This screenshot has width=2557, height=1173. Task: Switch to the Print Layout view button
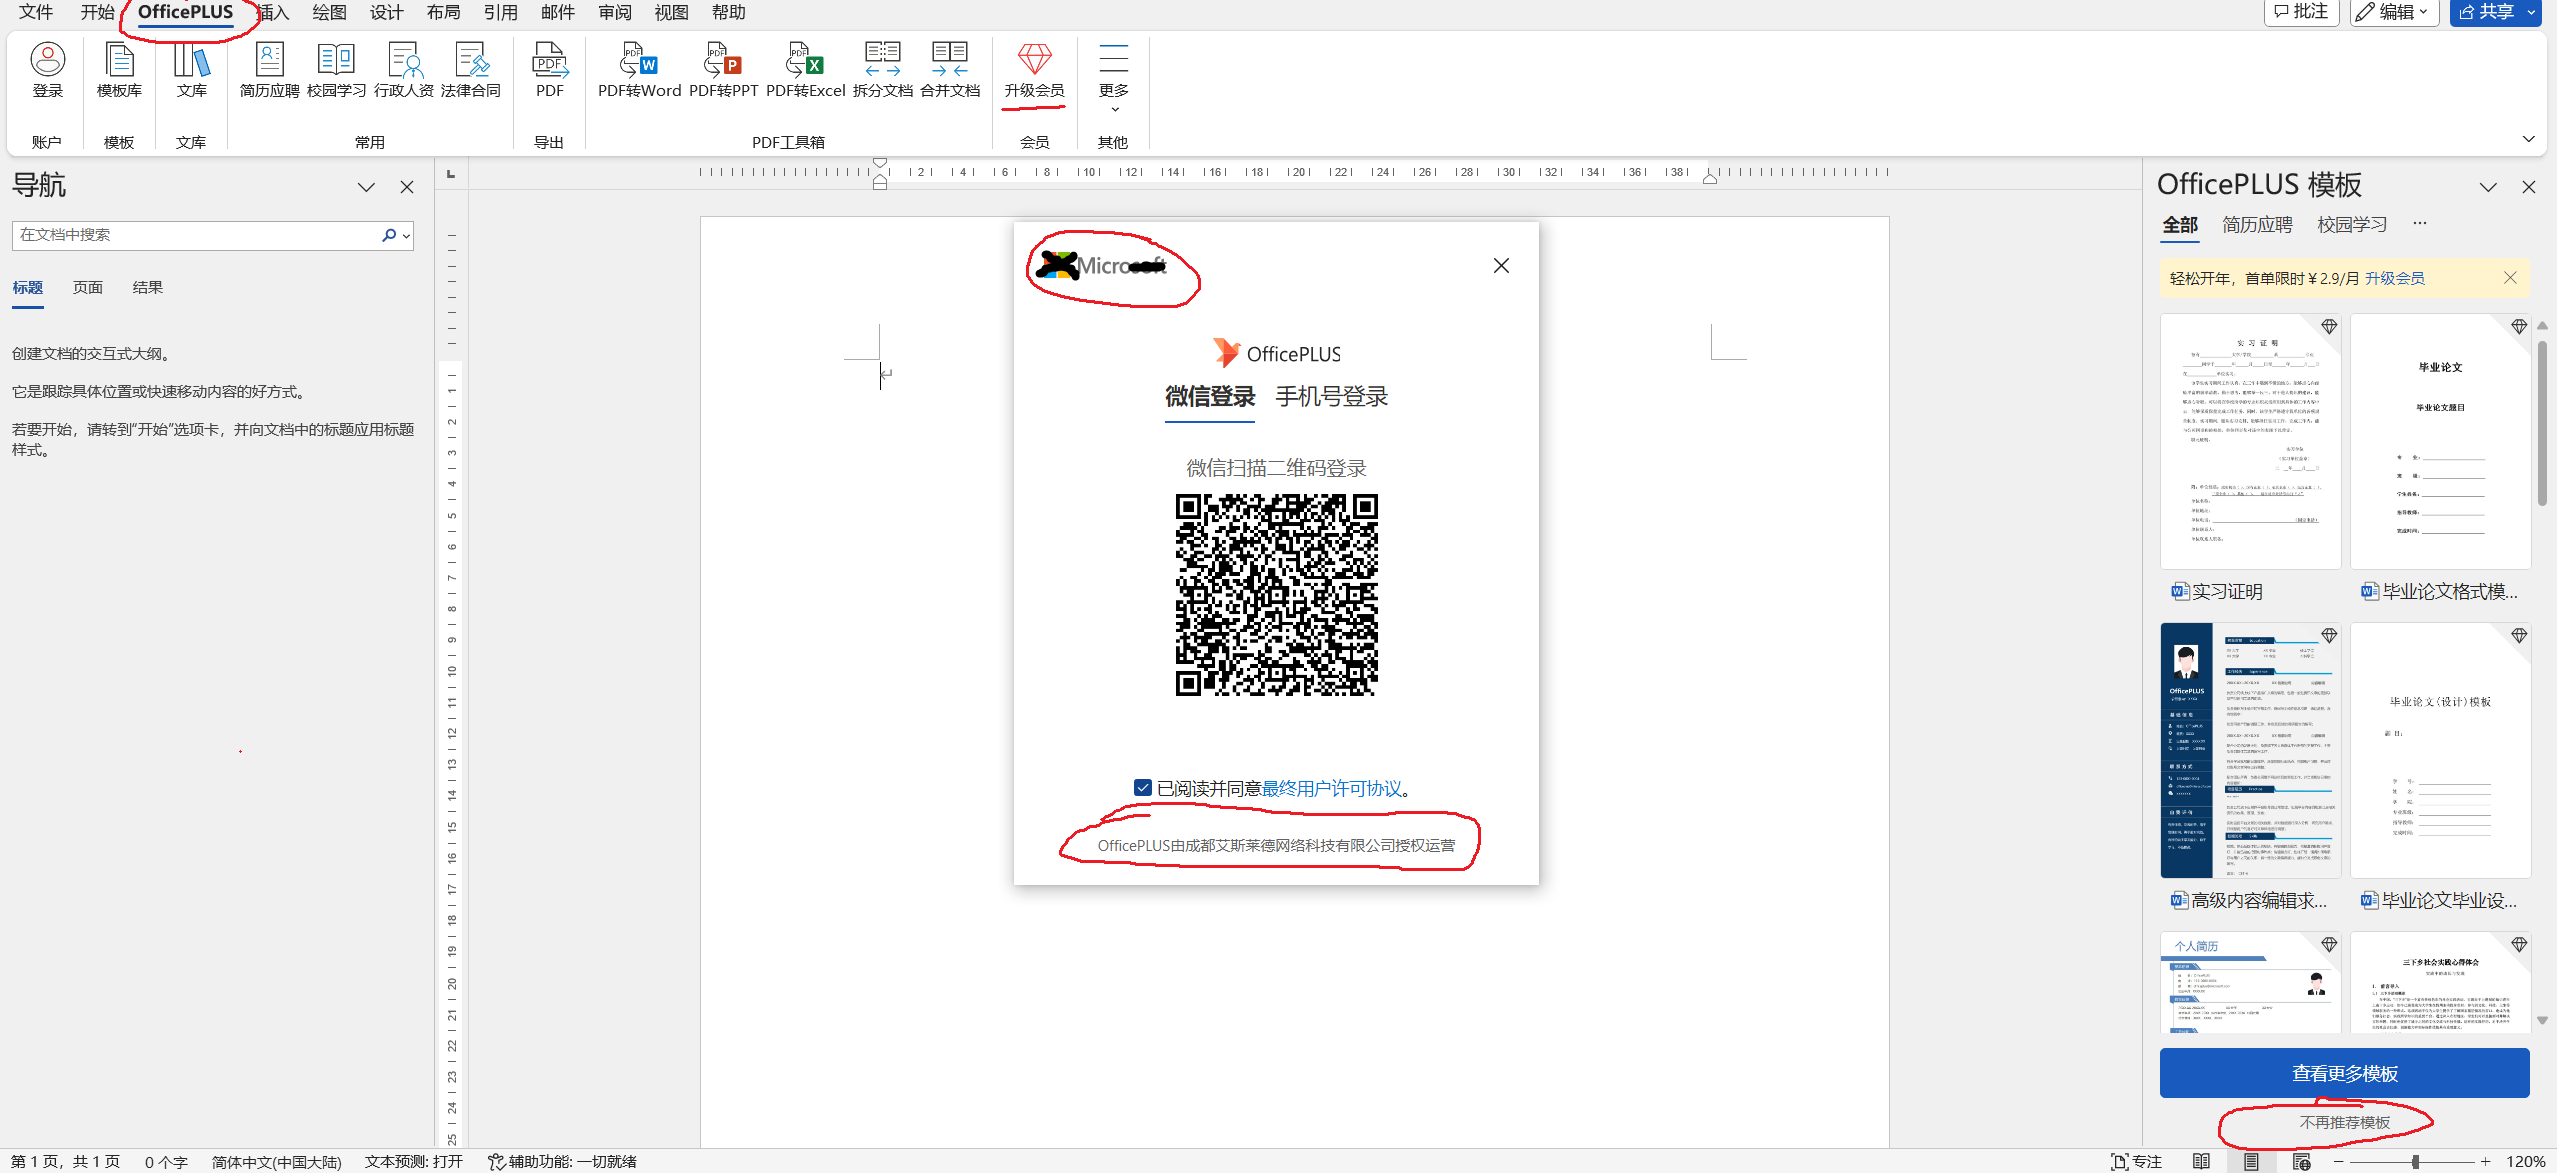(2251, 1161)
